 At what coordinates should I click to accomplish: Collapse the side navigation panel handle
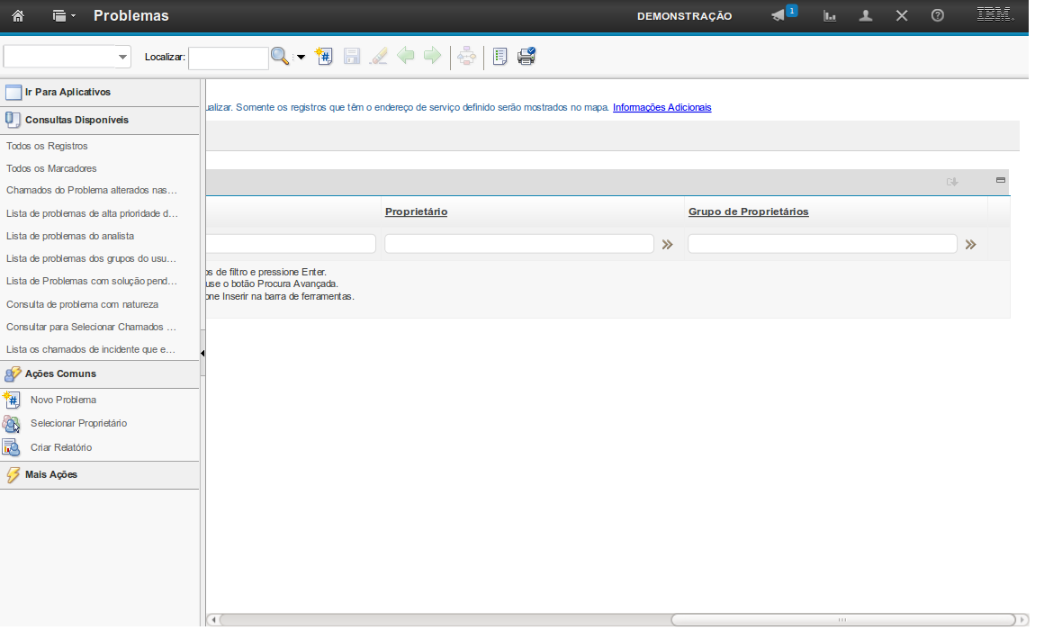point(203,353)
